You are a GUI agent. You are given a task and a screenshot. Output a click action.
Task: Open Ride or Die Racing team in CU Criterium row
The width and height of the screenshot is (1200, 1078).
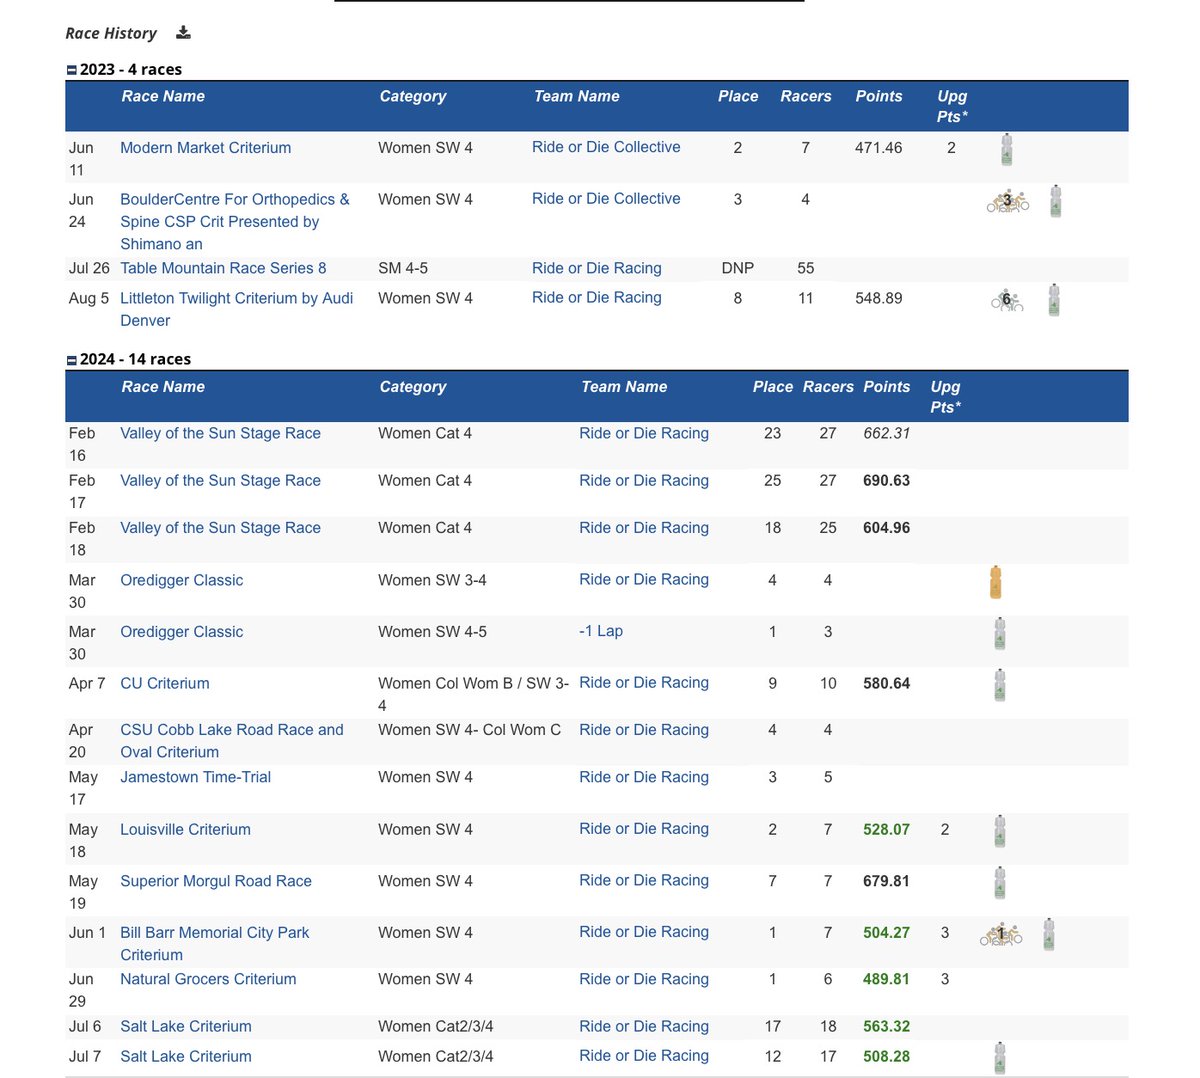pos(644,682)
